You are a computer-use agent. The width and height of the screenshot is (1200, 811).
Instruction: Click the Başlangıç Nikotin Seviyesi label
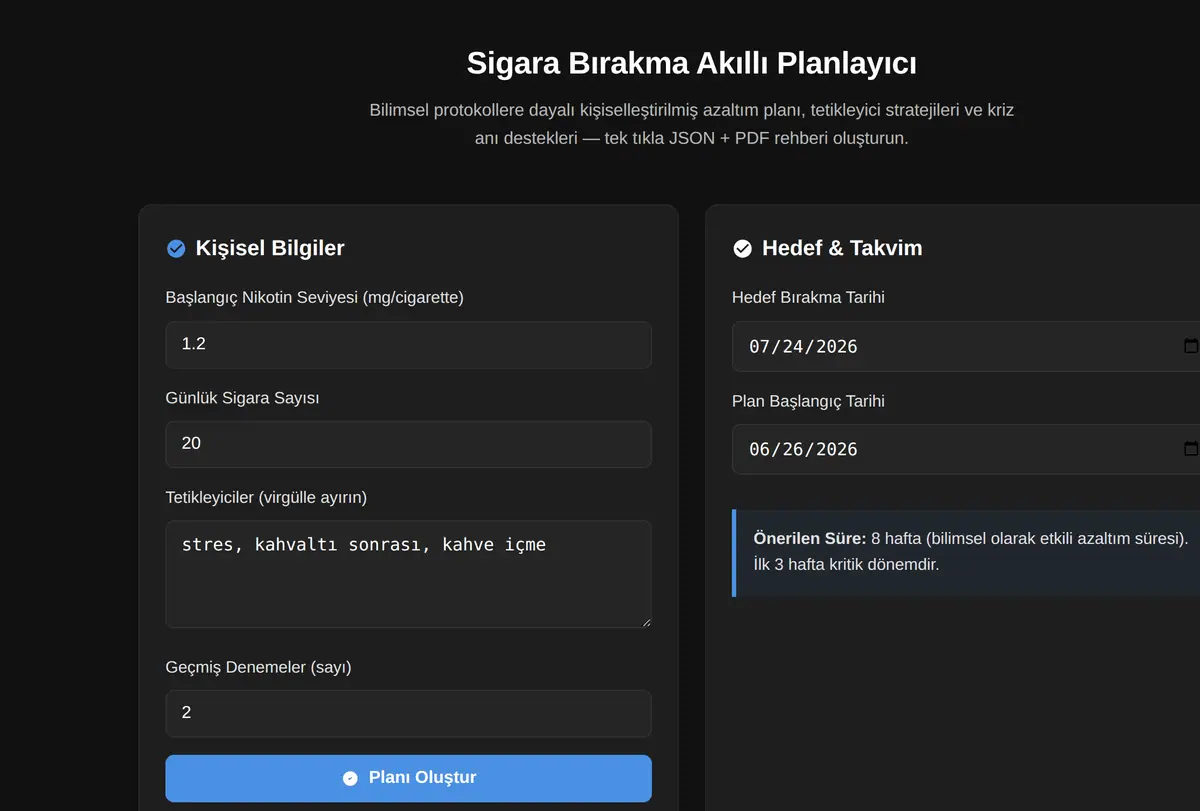point(315,297)
